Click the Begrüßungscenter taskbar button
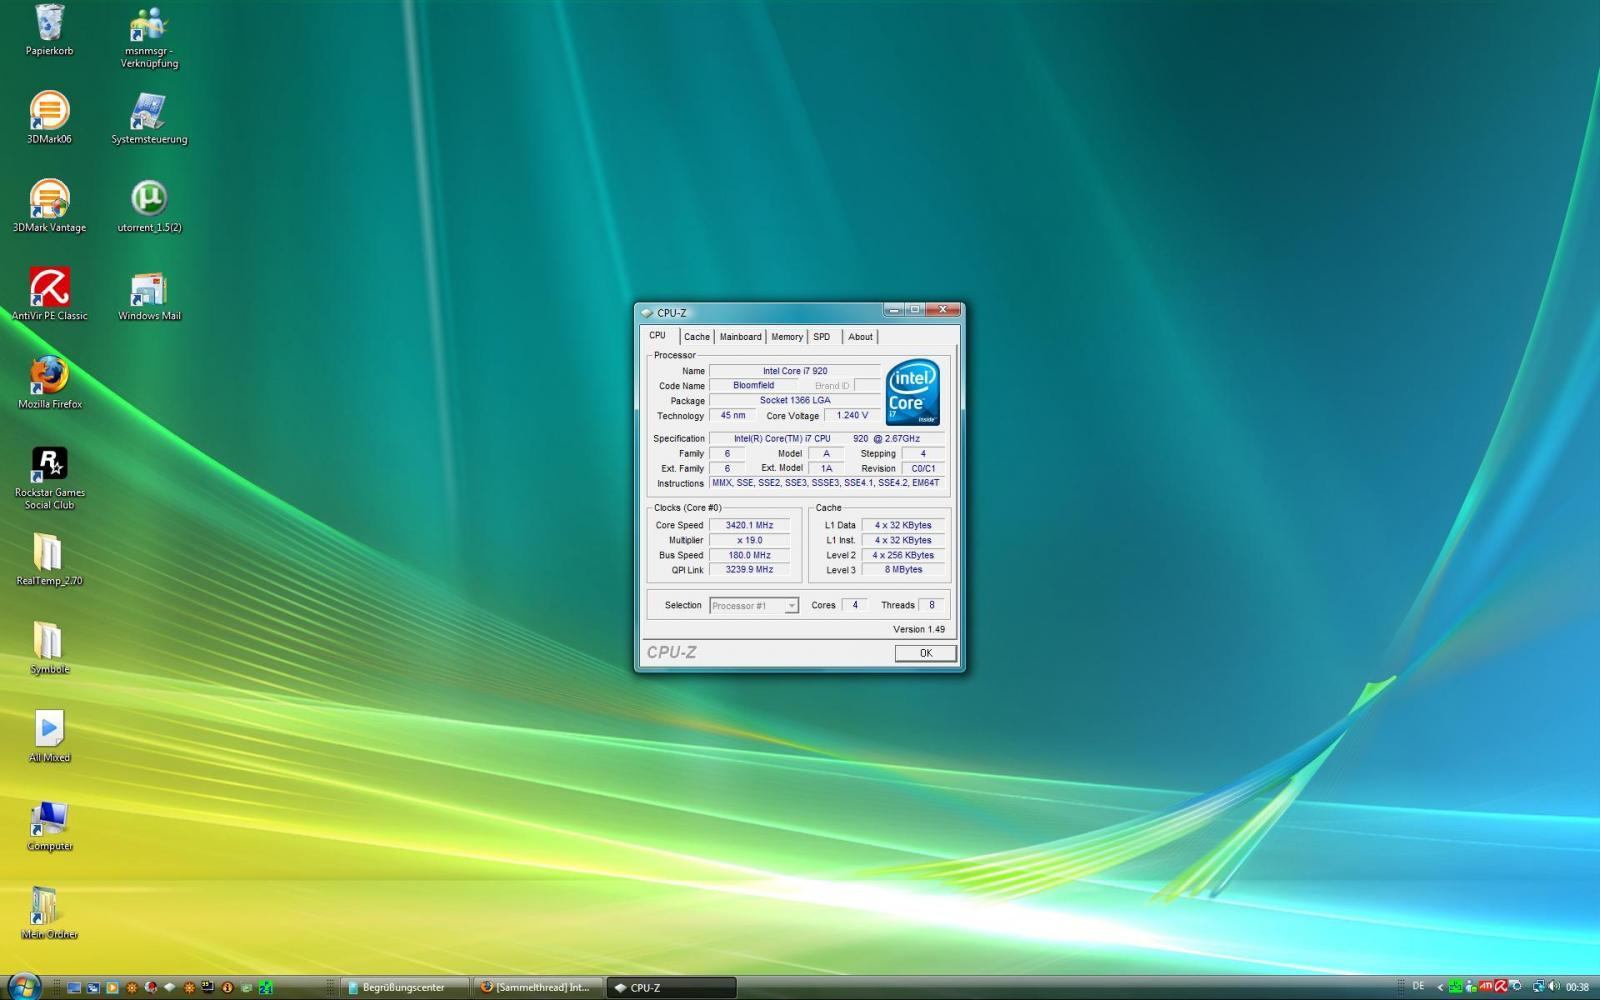 pos(405,987)
